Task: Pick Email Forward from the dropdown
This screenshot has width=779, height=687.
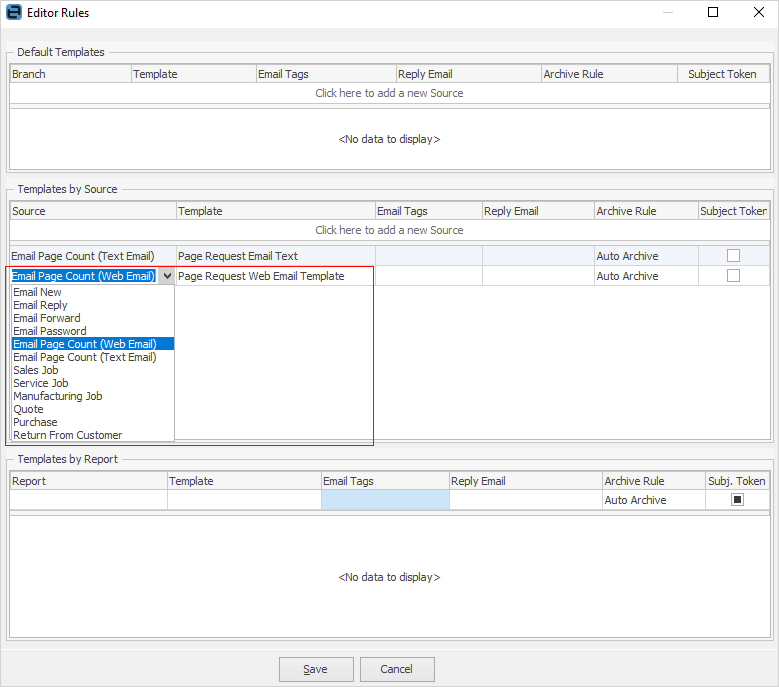Action: [47, 318]
